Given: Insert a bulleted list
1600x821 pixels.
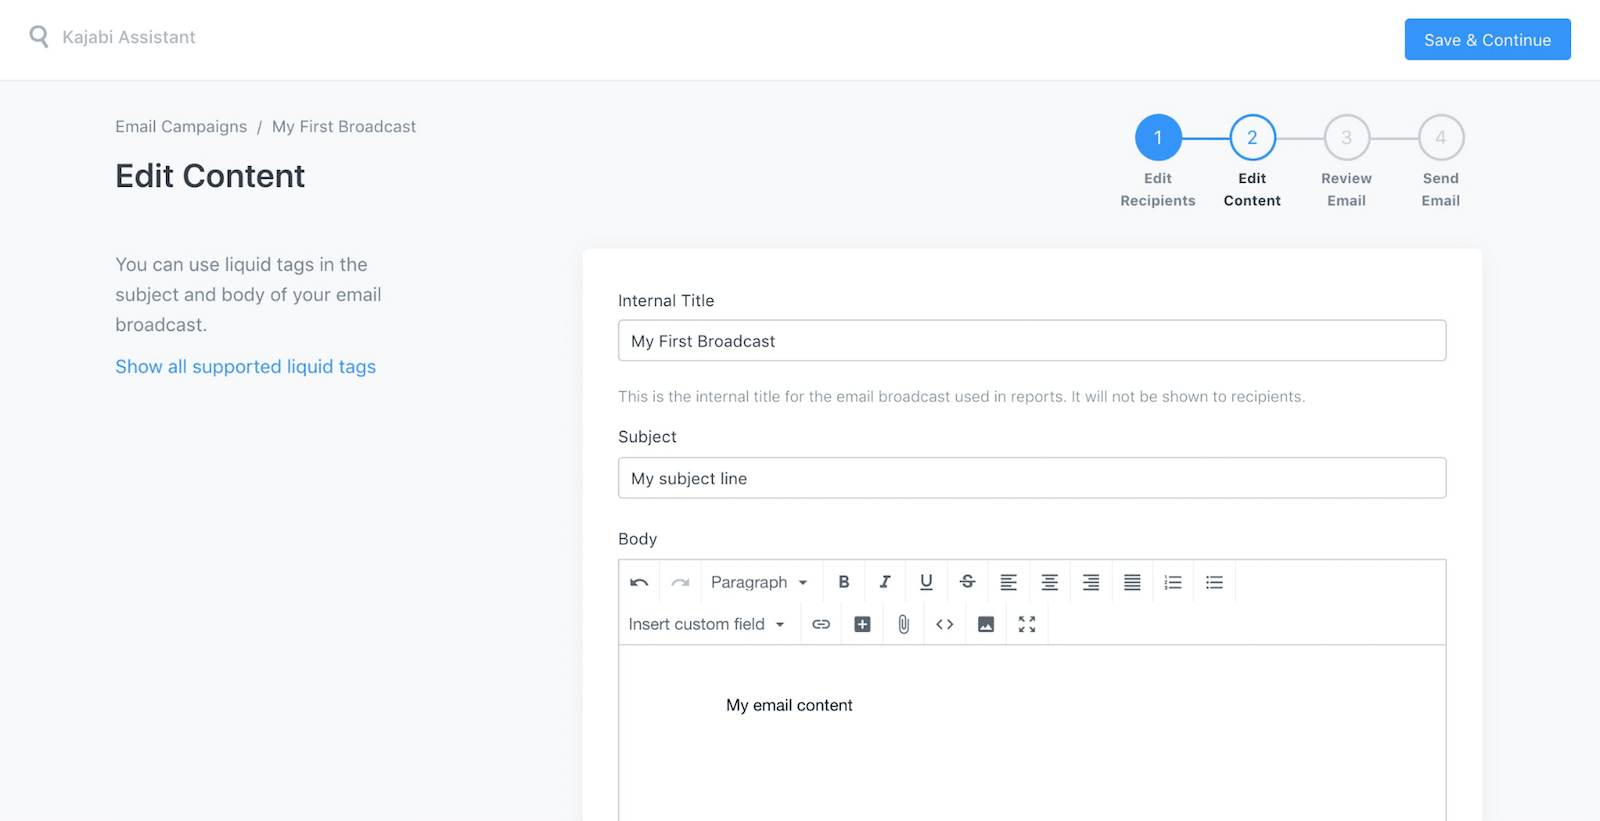Looking at the screenshot, I should click(x=1214, y=582).
